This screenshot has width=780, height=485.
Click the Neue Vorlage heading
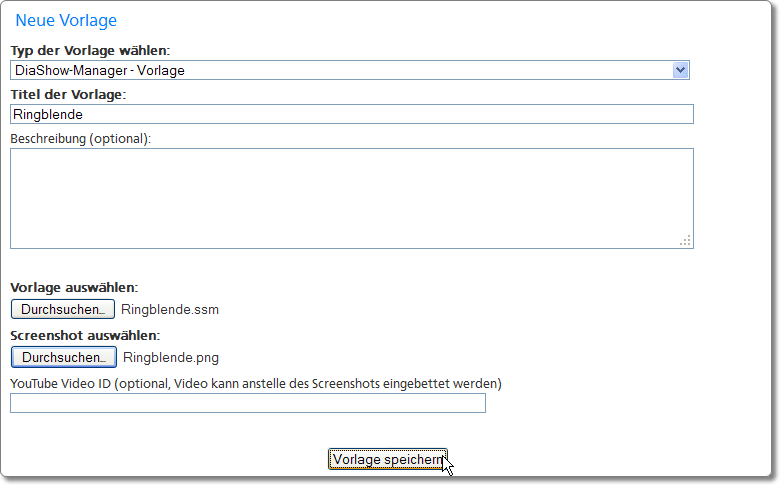pyautogui.click(x=66, y=20)
